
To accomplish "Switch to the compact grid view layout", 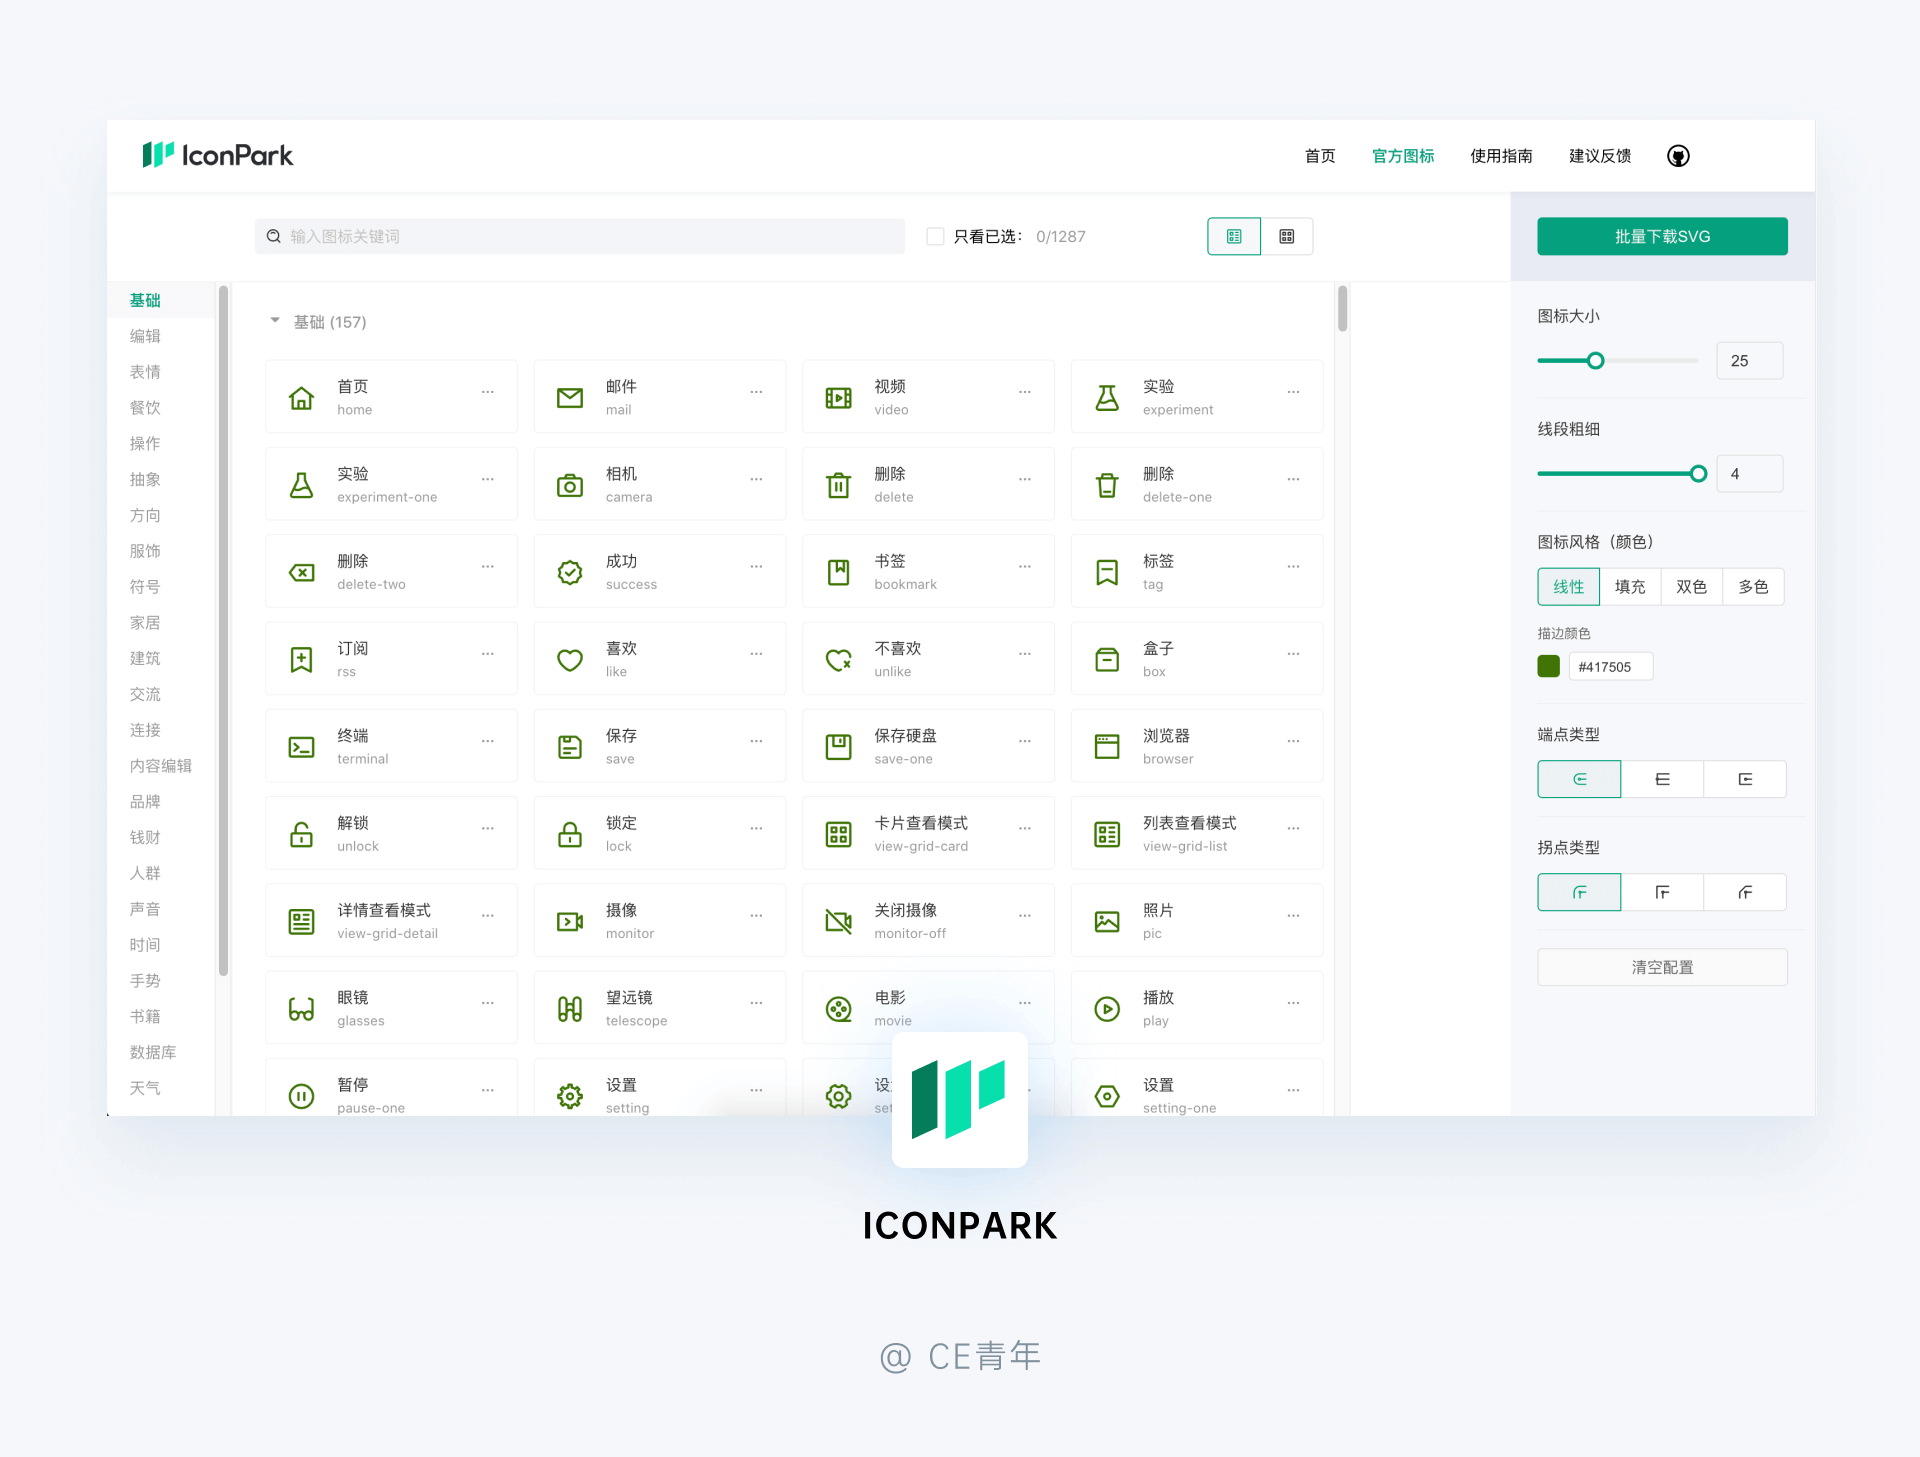I will 1287,236.
